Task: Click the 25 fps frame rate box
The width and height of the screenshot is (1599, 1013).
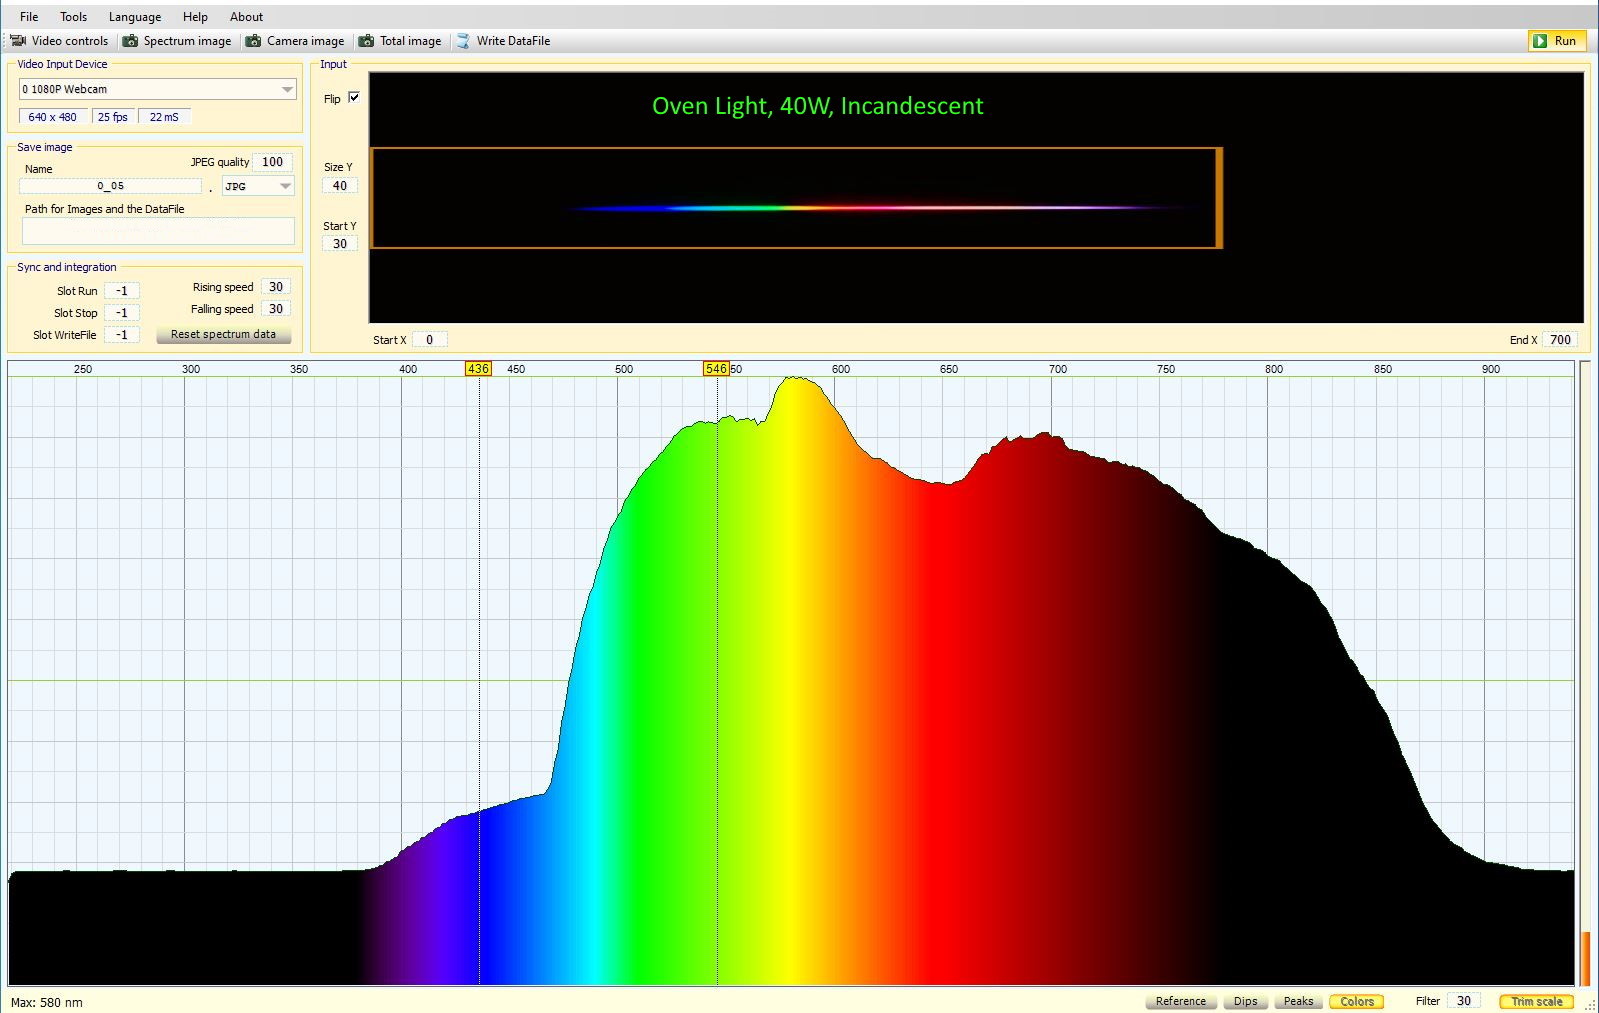Action: click(x=113, y=117)
